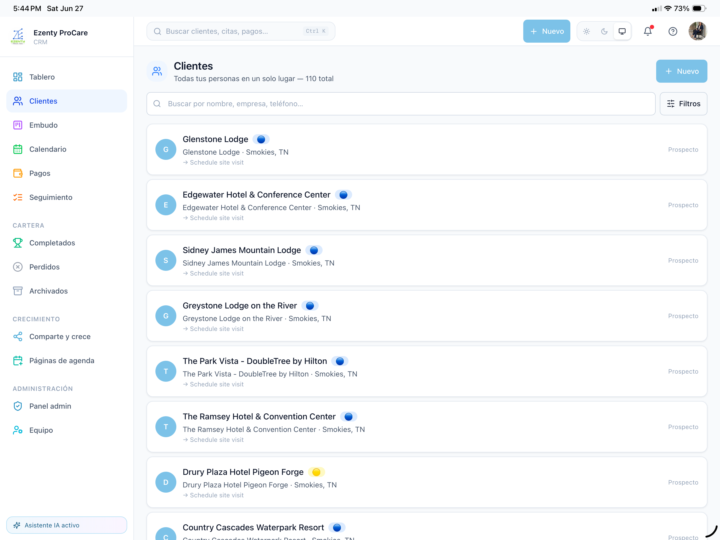The width and height of the screenshot is (720, 540).
Task: Open the Glenstone Lodge client card
Action: coord(427,149)
